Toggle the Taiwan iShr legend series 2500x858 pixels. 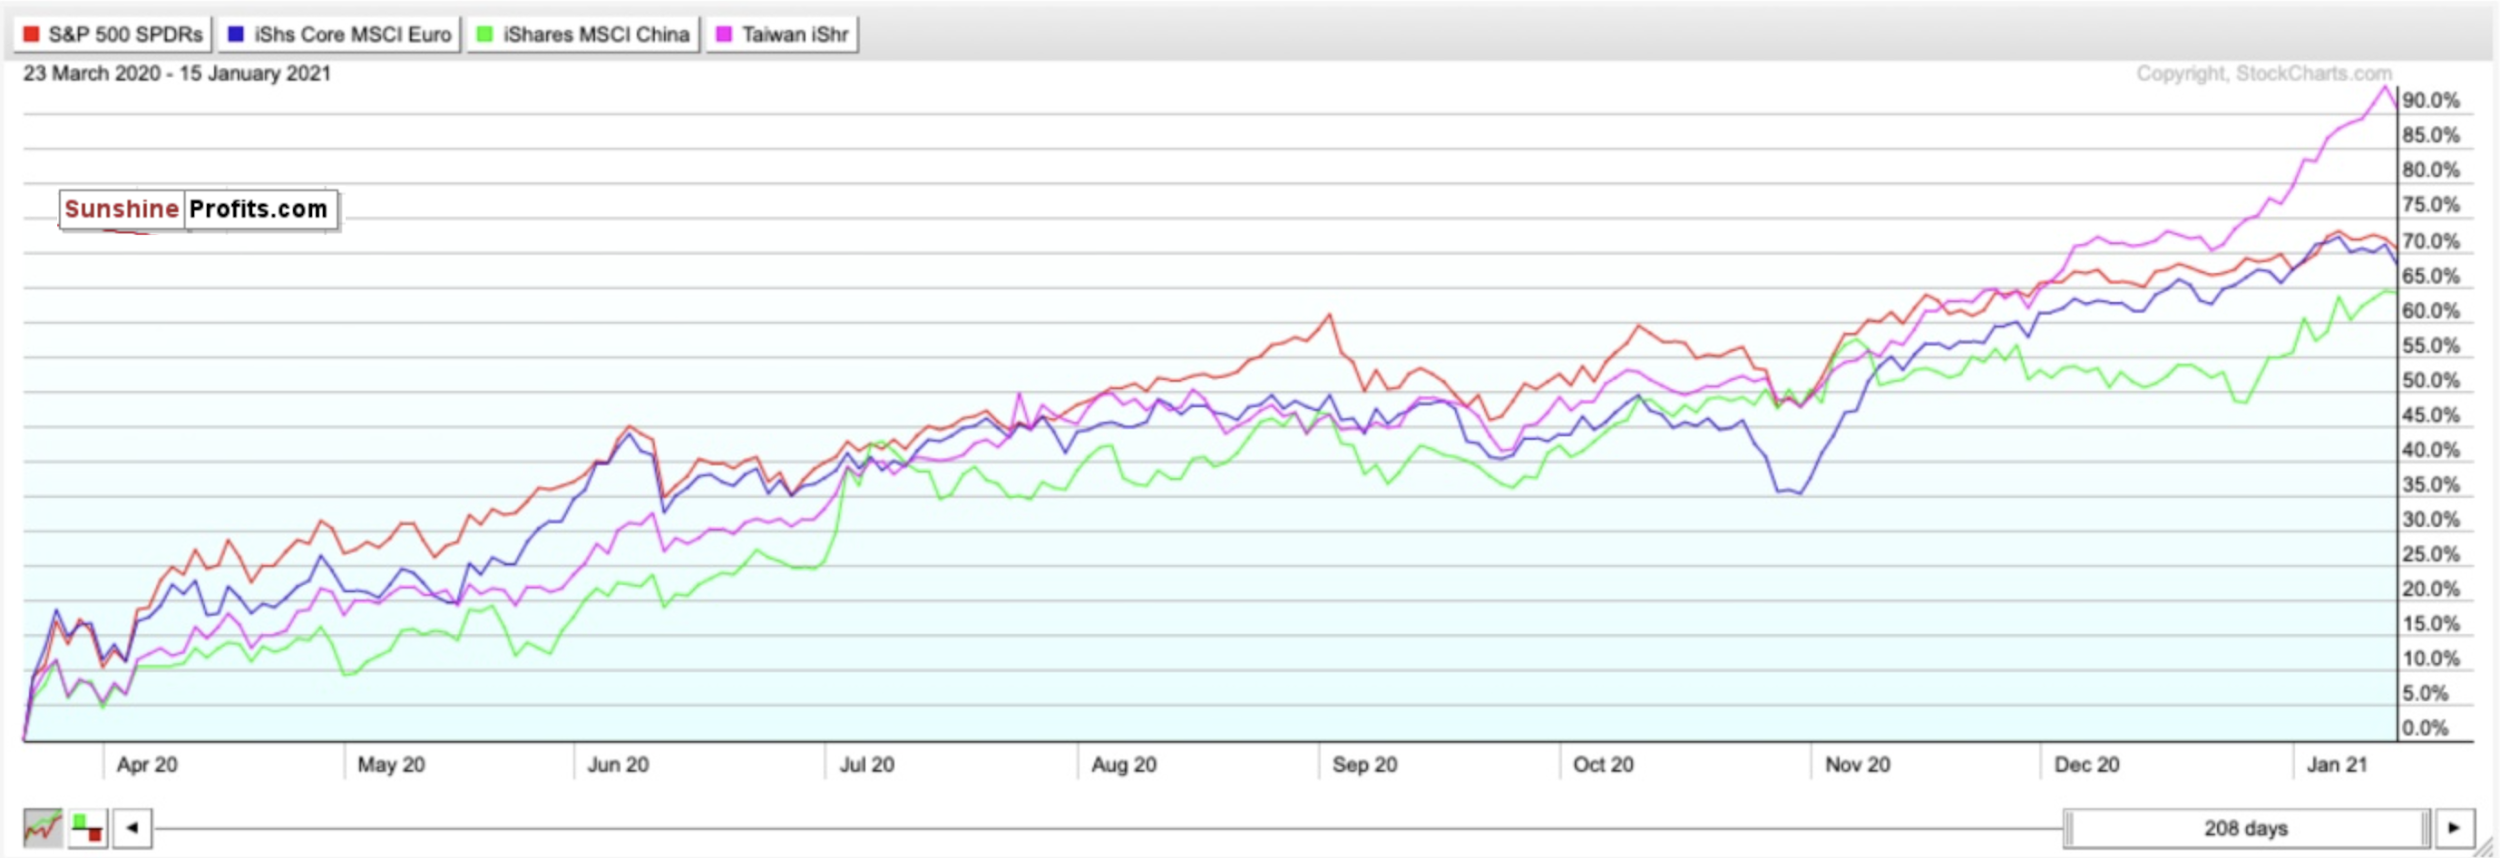click(782, 35)
